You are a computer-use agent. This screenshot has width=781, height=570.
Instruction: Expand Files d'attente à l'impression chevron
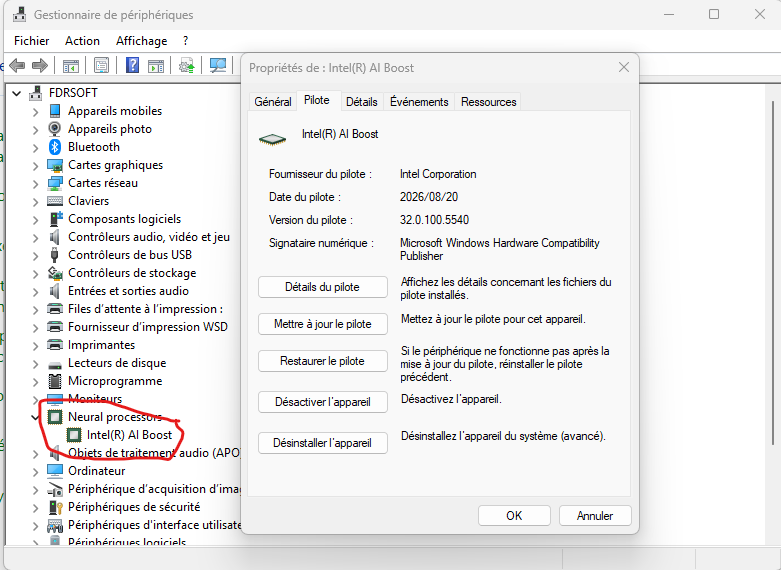pos(35,309)
